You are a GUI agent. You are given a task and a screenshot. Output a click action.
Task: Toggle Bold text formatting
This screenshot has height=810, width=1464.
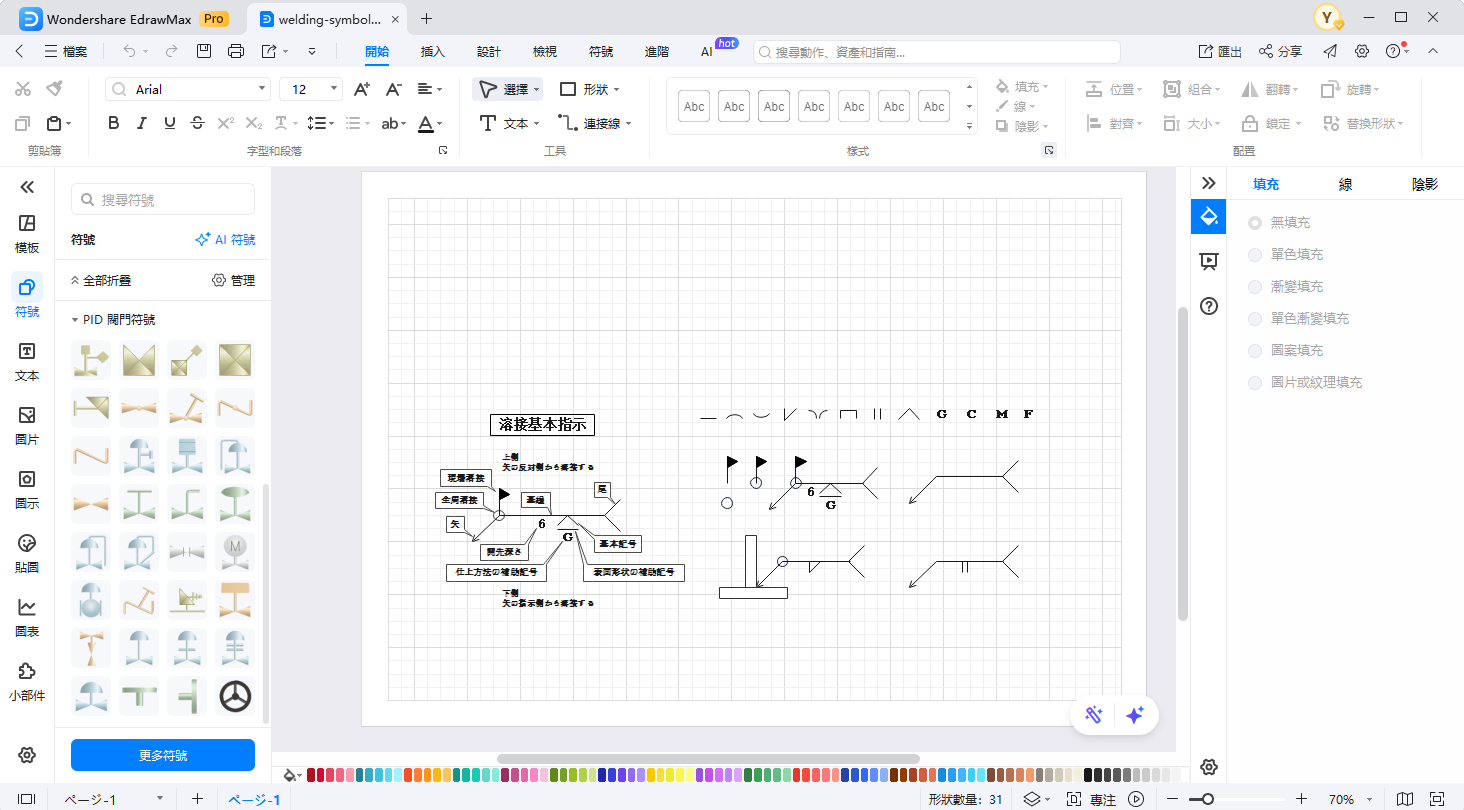(113, 123)
